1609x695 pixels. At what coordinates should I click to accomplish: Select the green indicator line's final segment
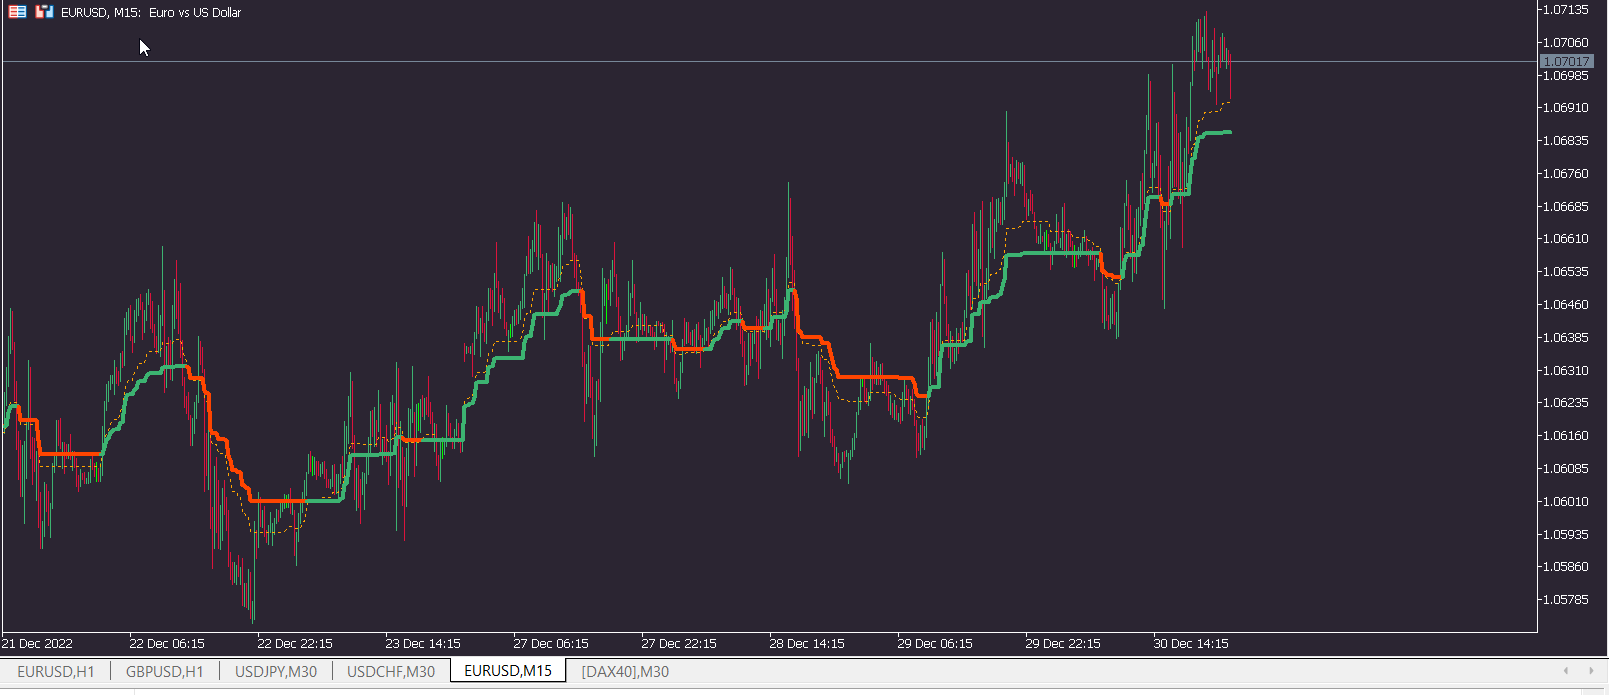click(1216, 132)
